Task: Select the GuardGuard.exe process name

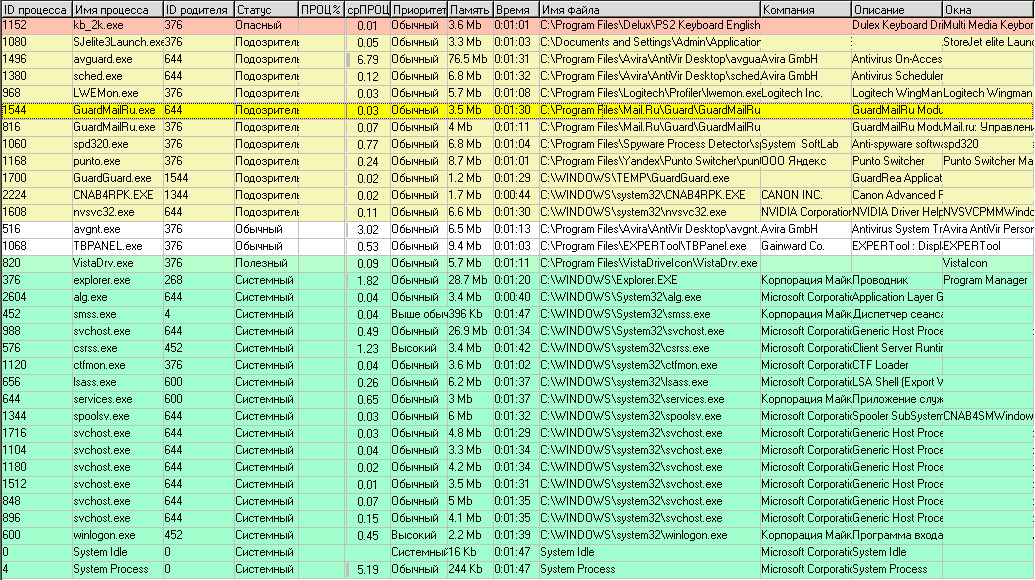Action: [112, 178]
